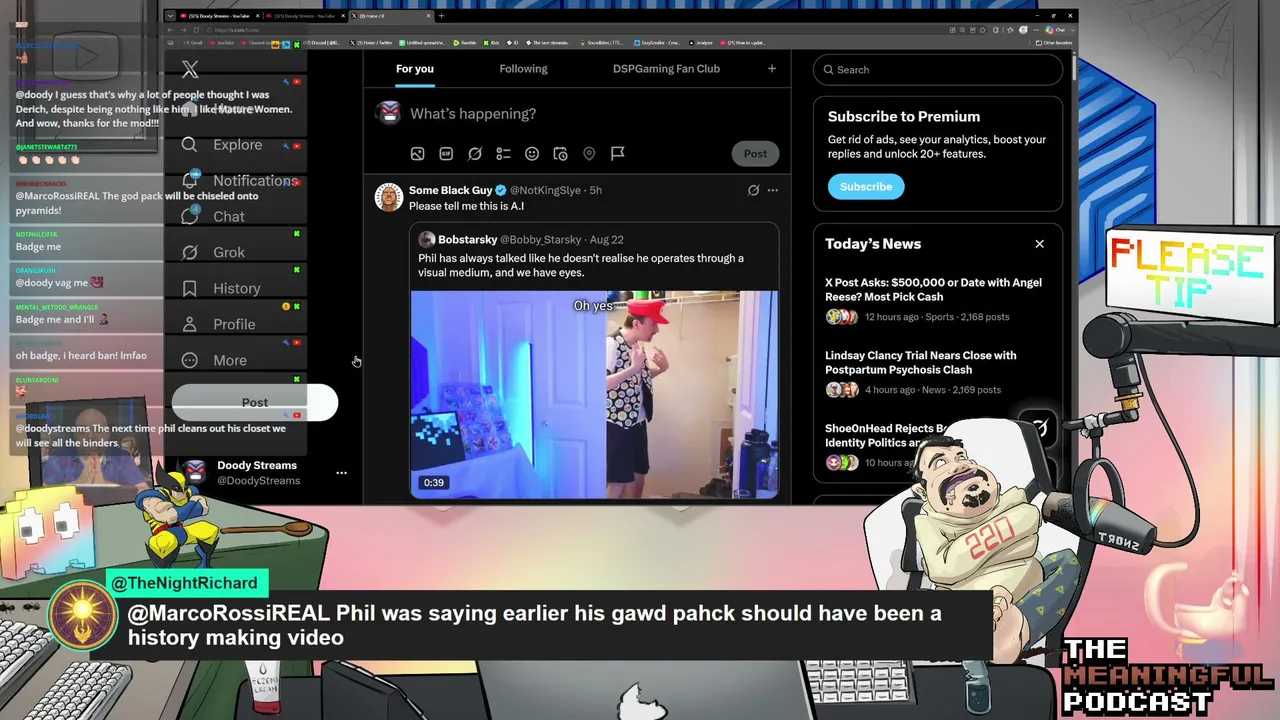Click the Grok enhance icon in composer

[x=475, y=154]
